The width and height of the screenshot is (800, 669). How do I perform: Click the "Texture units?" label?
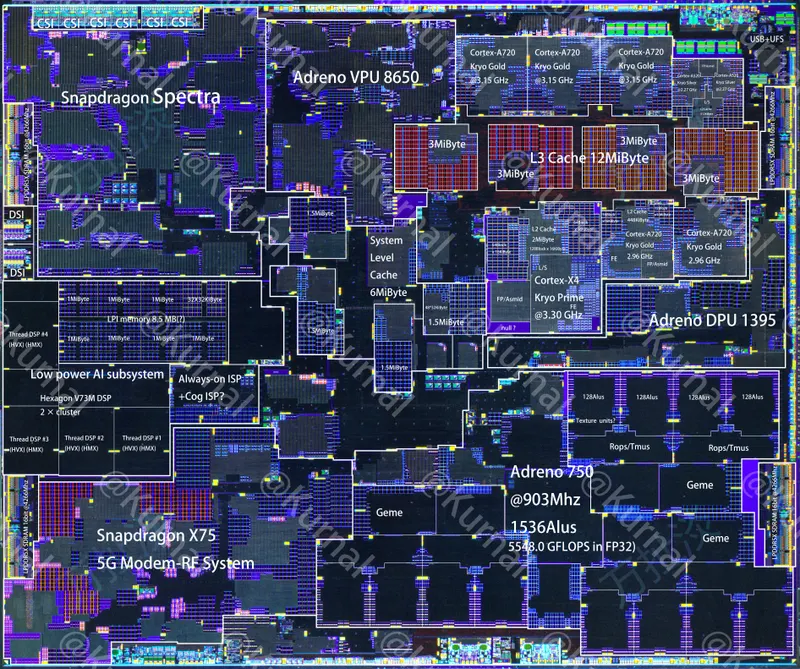[595, 421]
